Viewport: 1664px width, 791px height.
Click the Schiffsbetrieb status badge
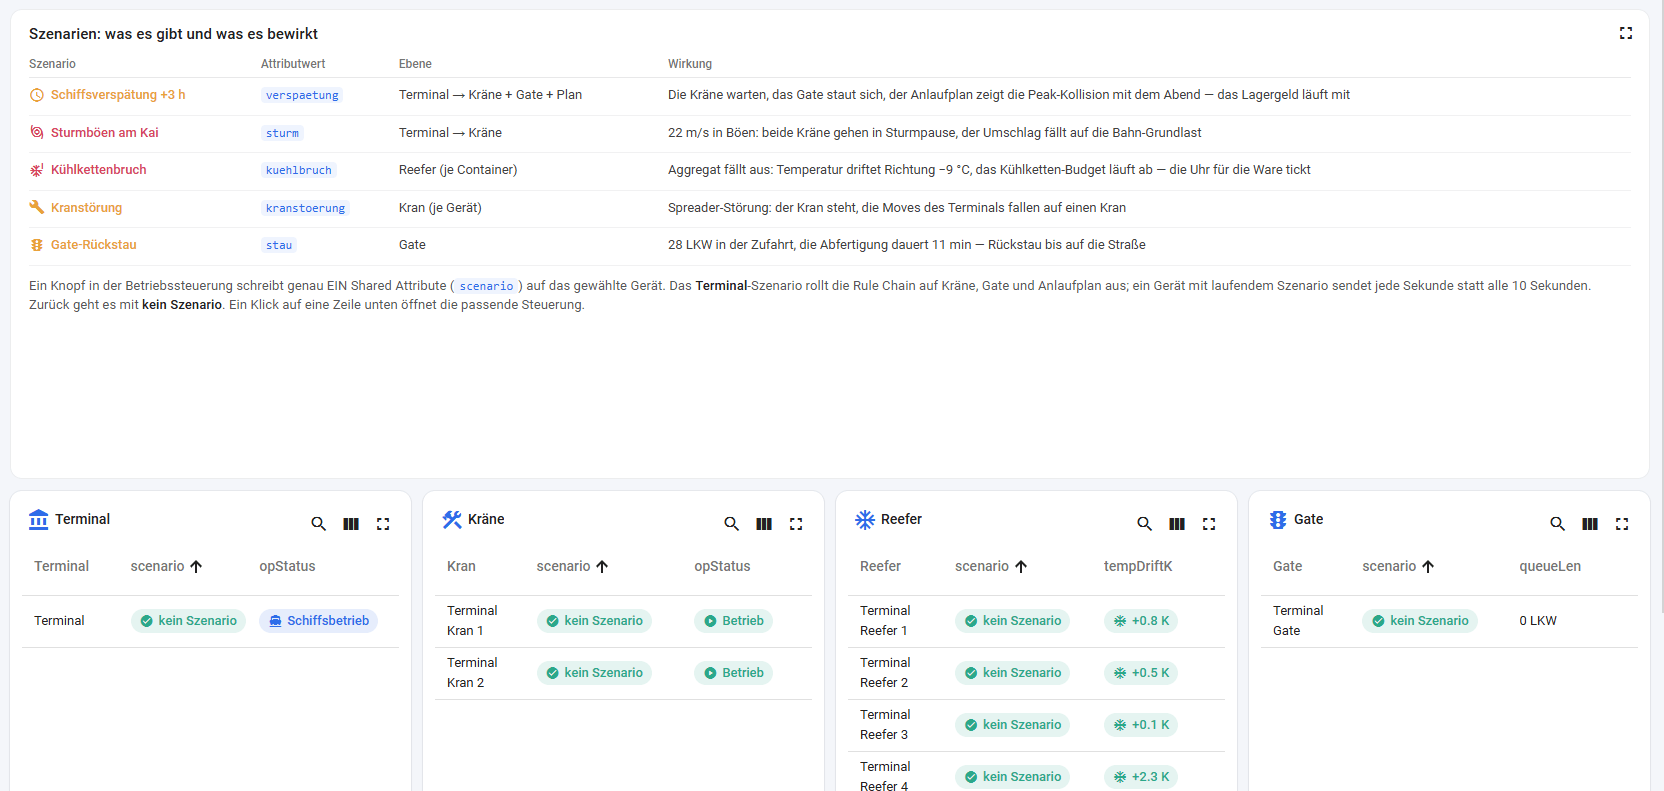tap(318, 621)
